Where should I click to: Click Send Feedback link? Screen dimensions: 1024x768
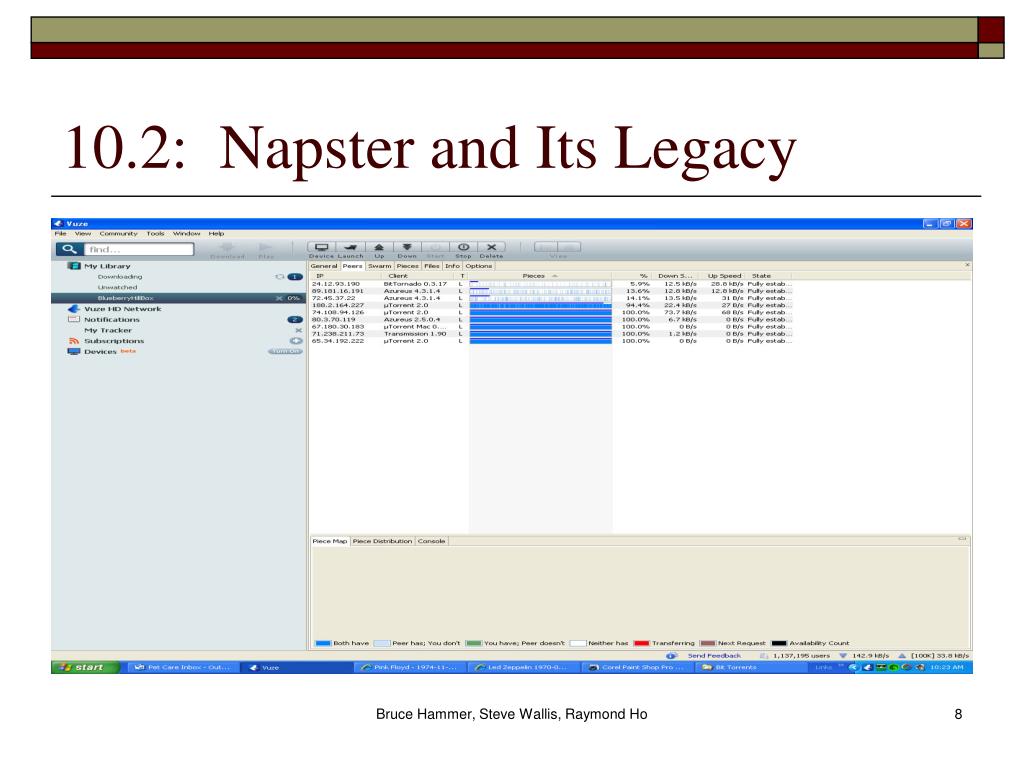714,655
